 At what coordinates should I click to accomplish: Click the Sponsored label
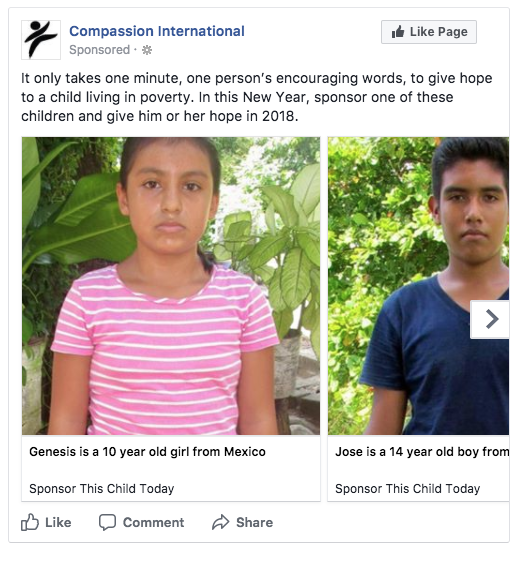coord(99,50)
